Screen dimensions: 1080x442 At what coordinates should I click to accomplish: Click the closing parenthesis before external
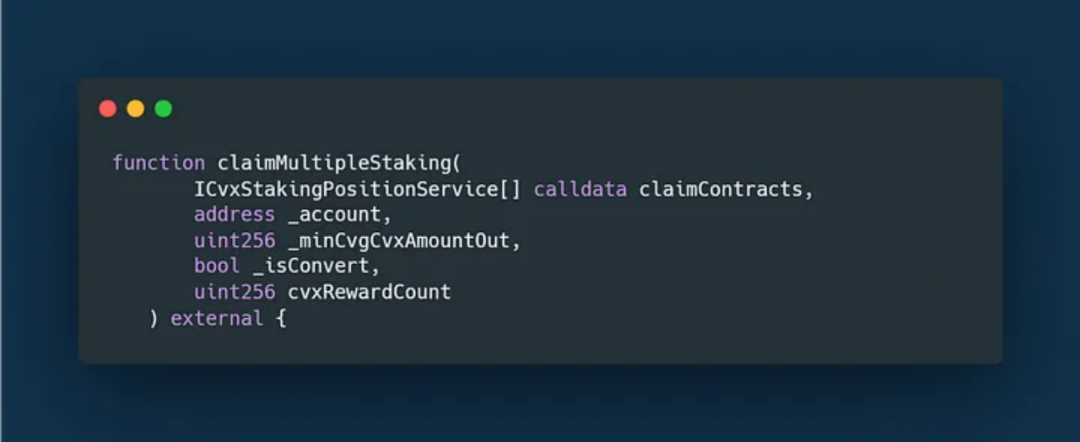153,319
